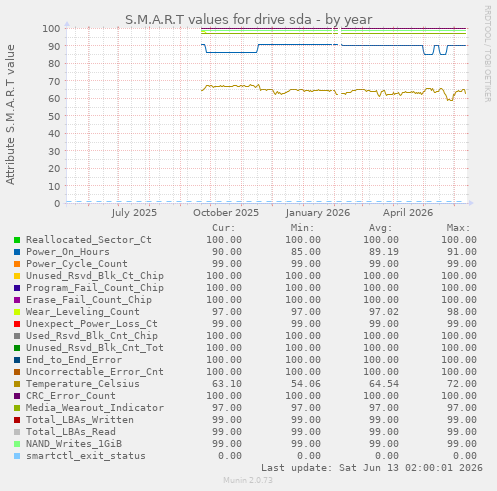Click the Max: column header
497x491 pixels.
point(458,228)
